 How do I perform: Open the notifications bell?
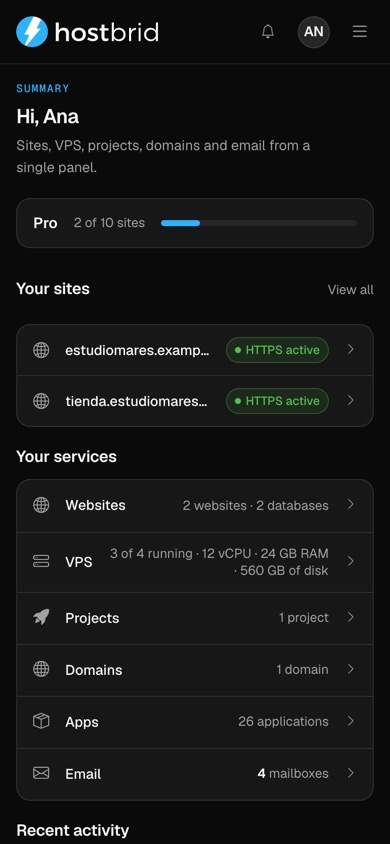pyautogui.click(x=268, y=32)
